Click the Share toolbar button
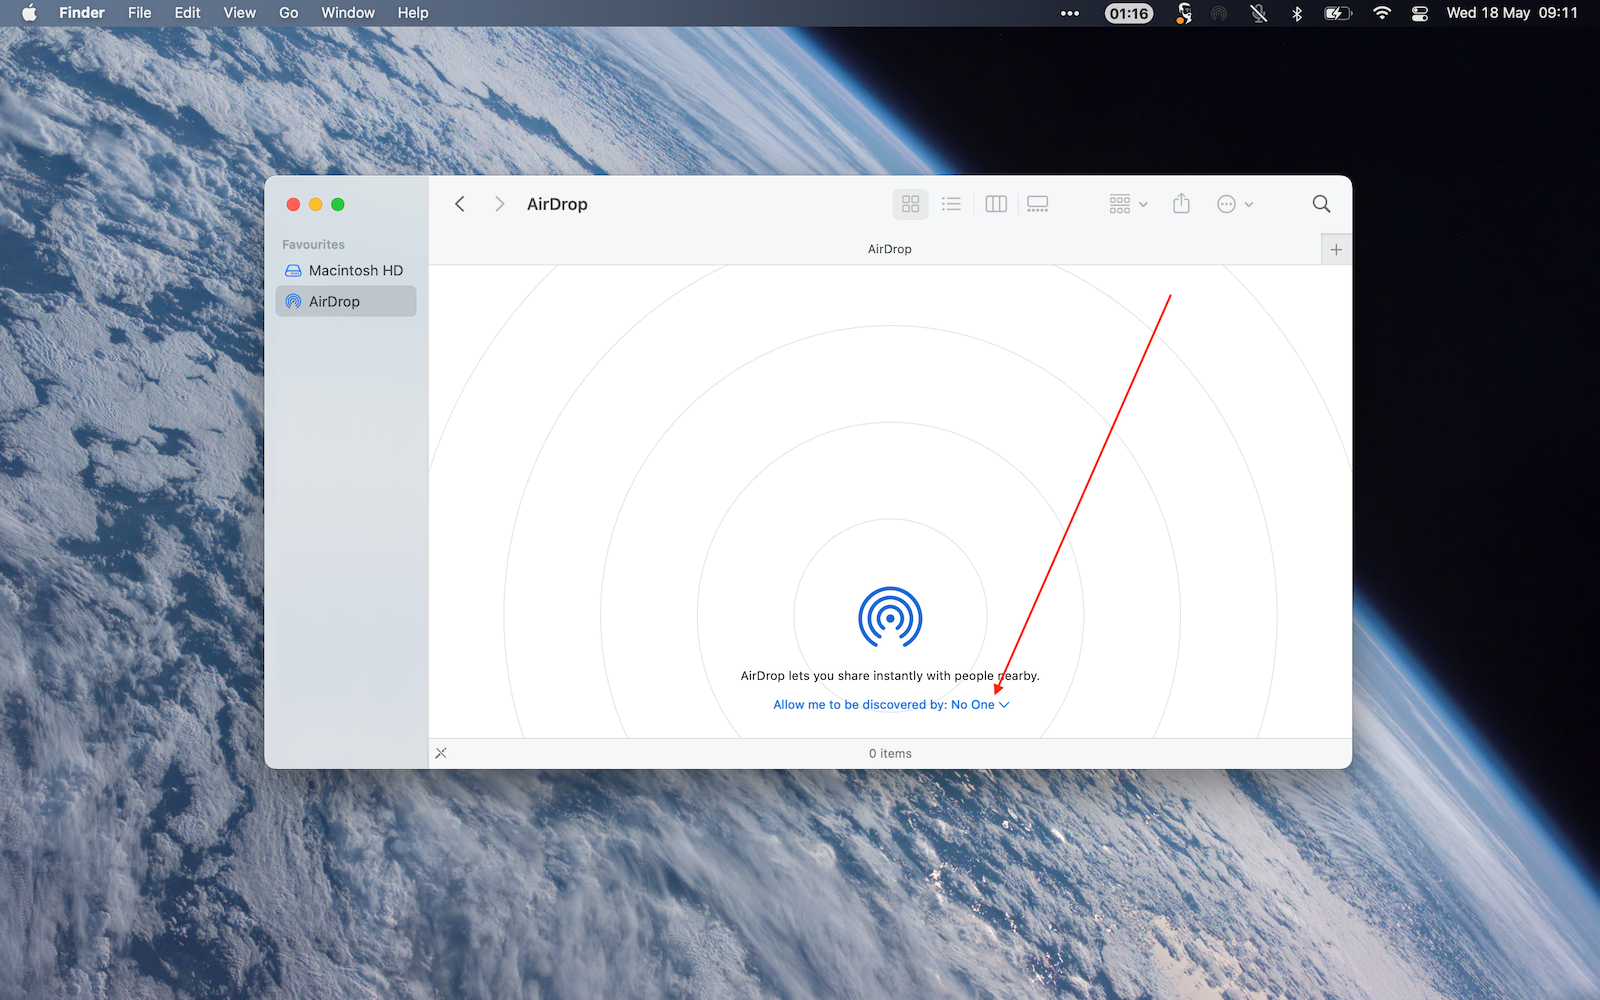The image size is (1600, 1000). (x=1181, y=204)
